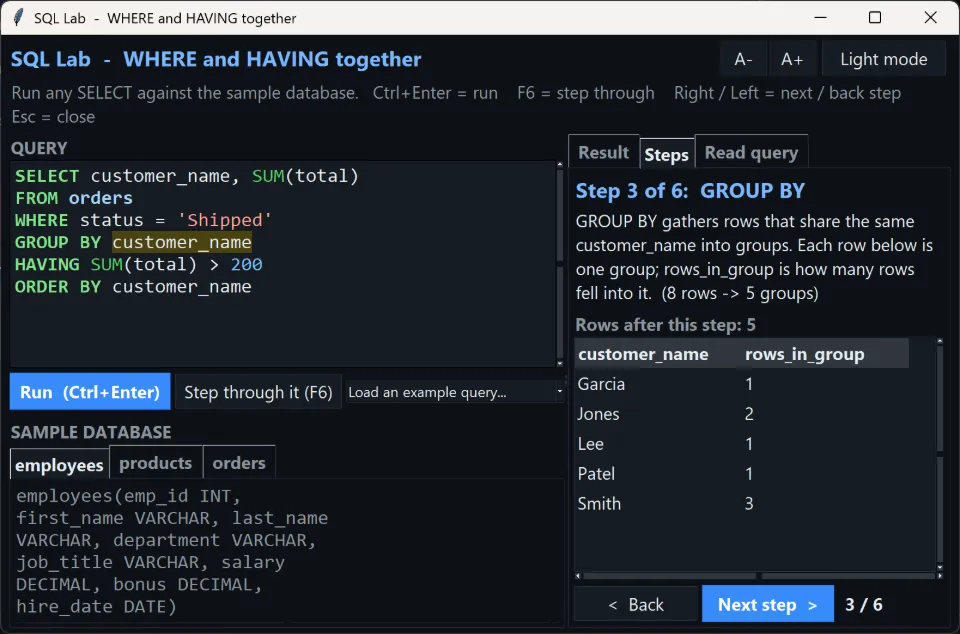
Task: Switch to the Read query tab
Action: click(x=751, y=152)
